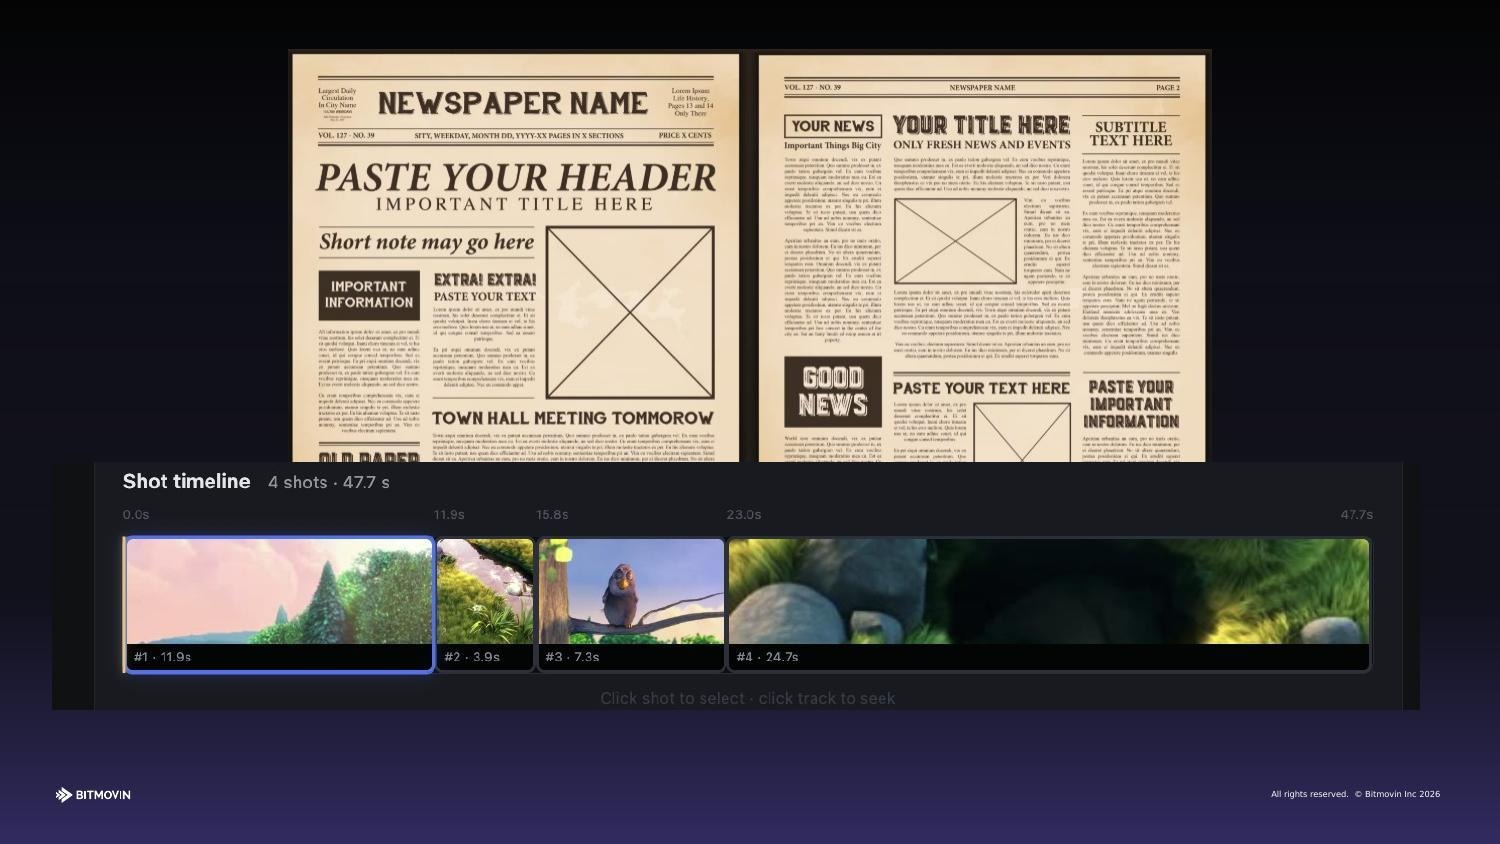The height and width of the screenshot is (844, 1500).
Task: Select shot #4 lasting 24.7s
Action: [1049, 605]
